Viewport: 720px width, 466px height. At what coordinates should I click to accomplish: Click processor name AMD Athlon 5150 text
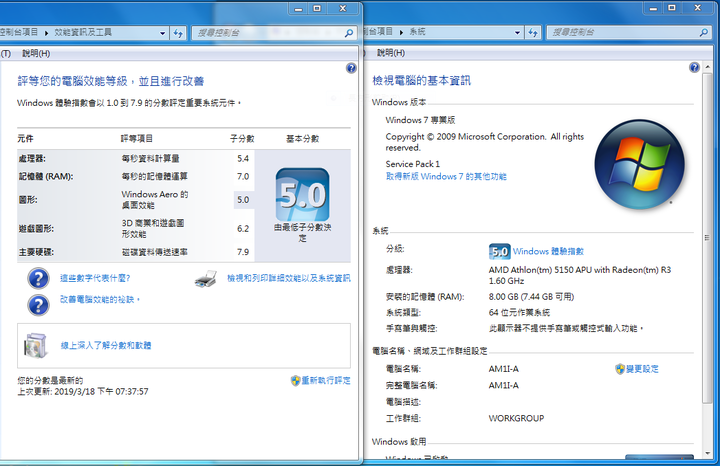pos(580,275)
